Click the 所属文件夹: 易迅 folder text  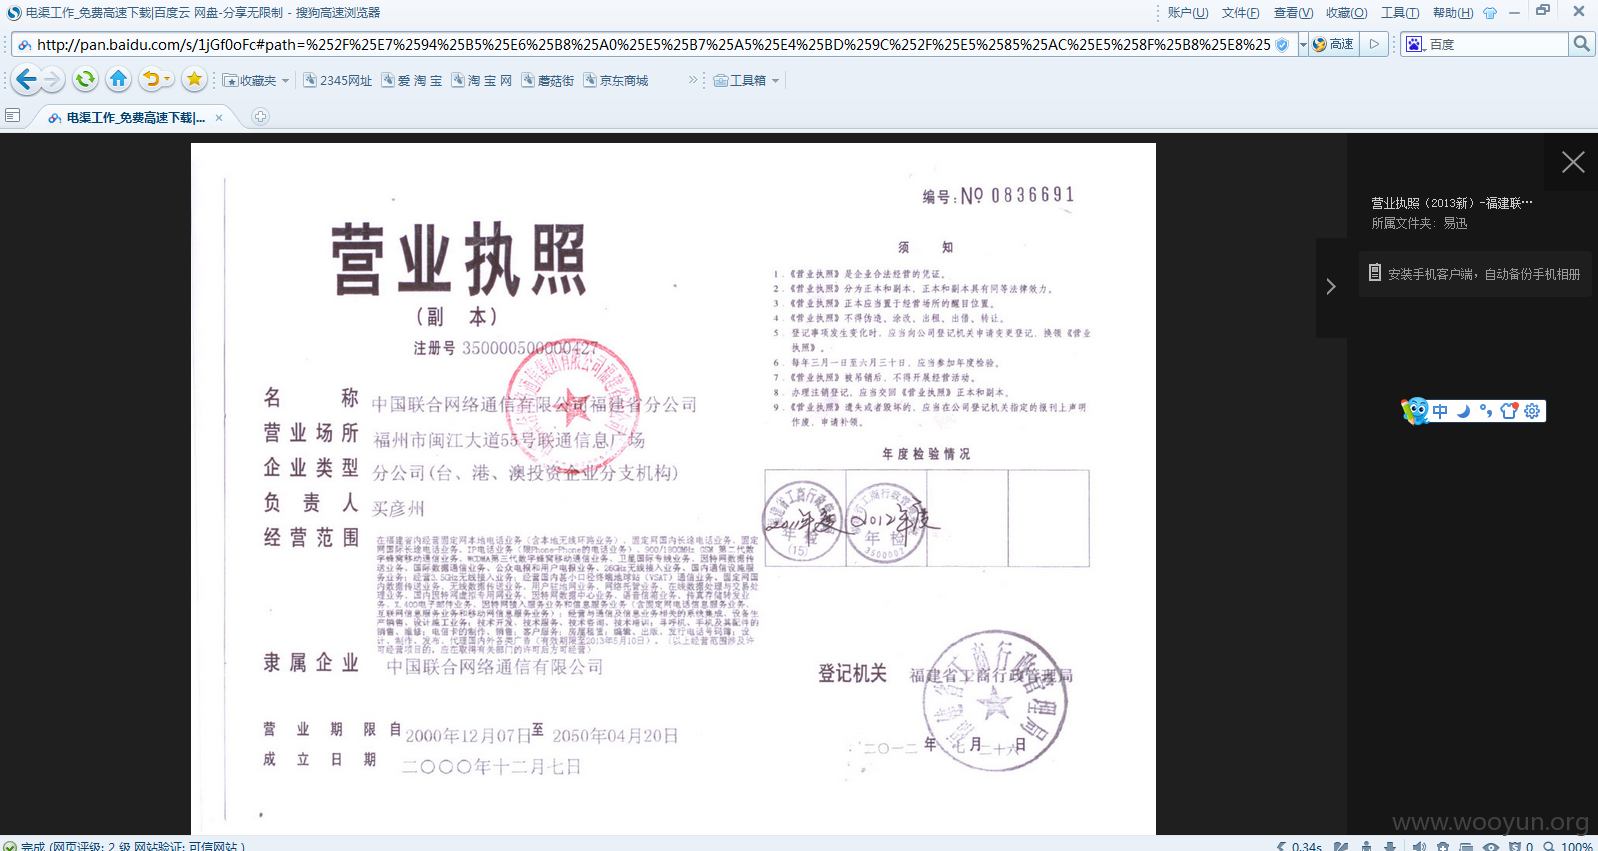(1419, 223)
